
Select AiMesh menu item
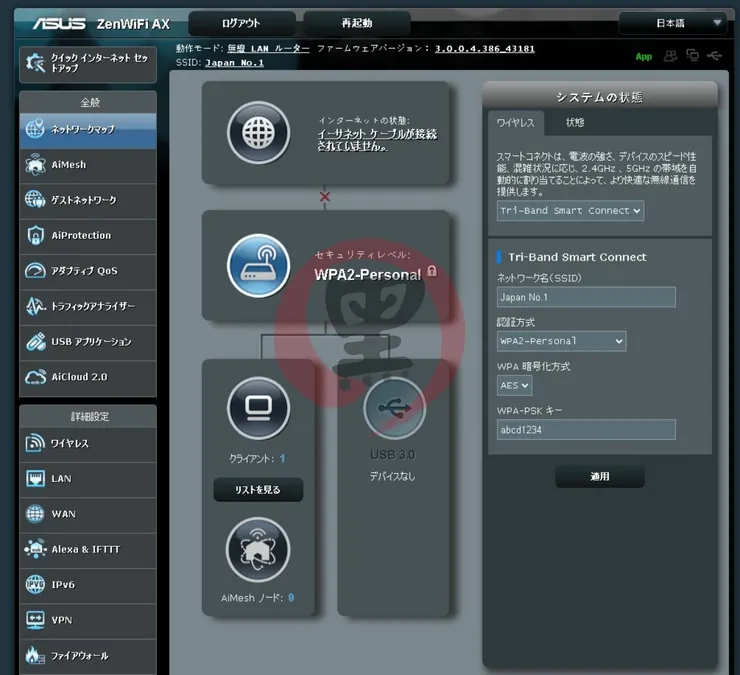88,165
